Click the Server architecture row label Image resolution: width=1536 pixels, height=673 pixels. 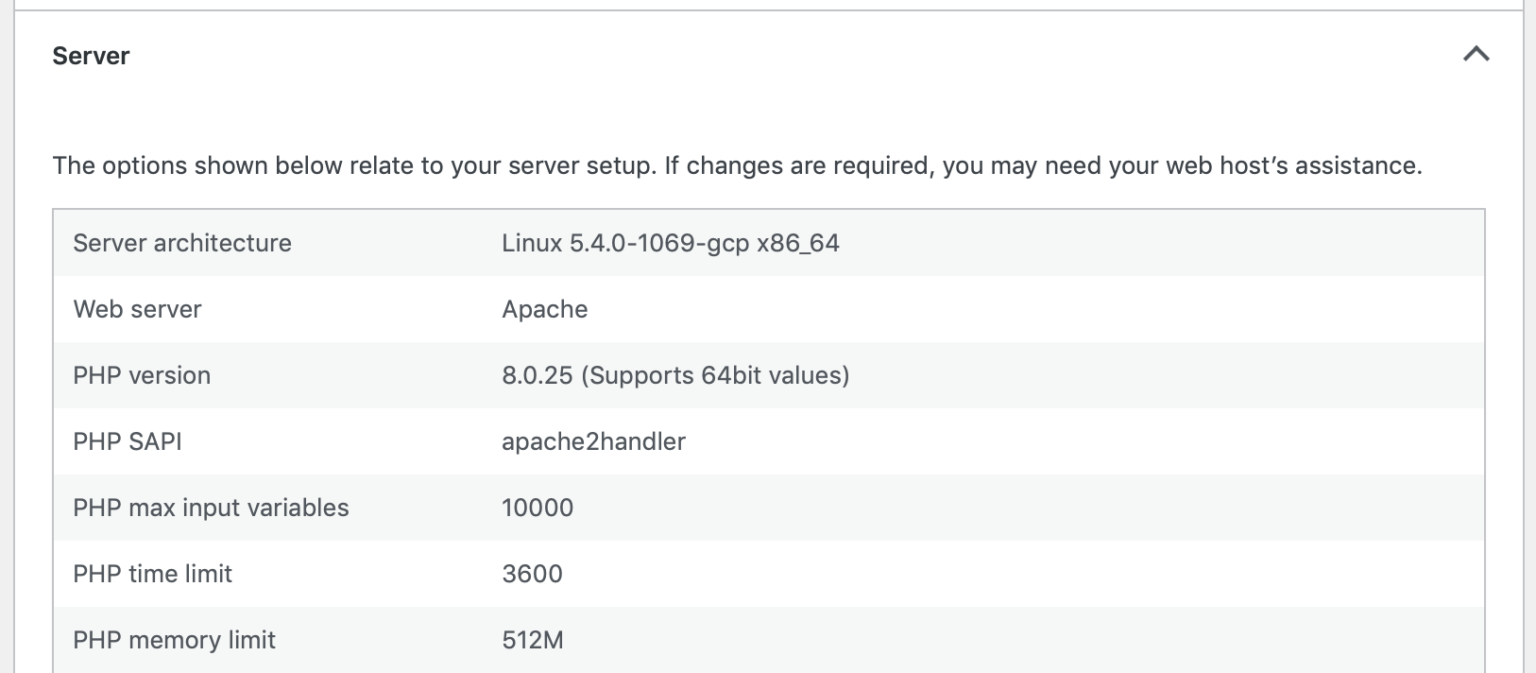182,243
